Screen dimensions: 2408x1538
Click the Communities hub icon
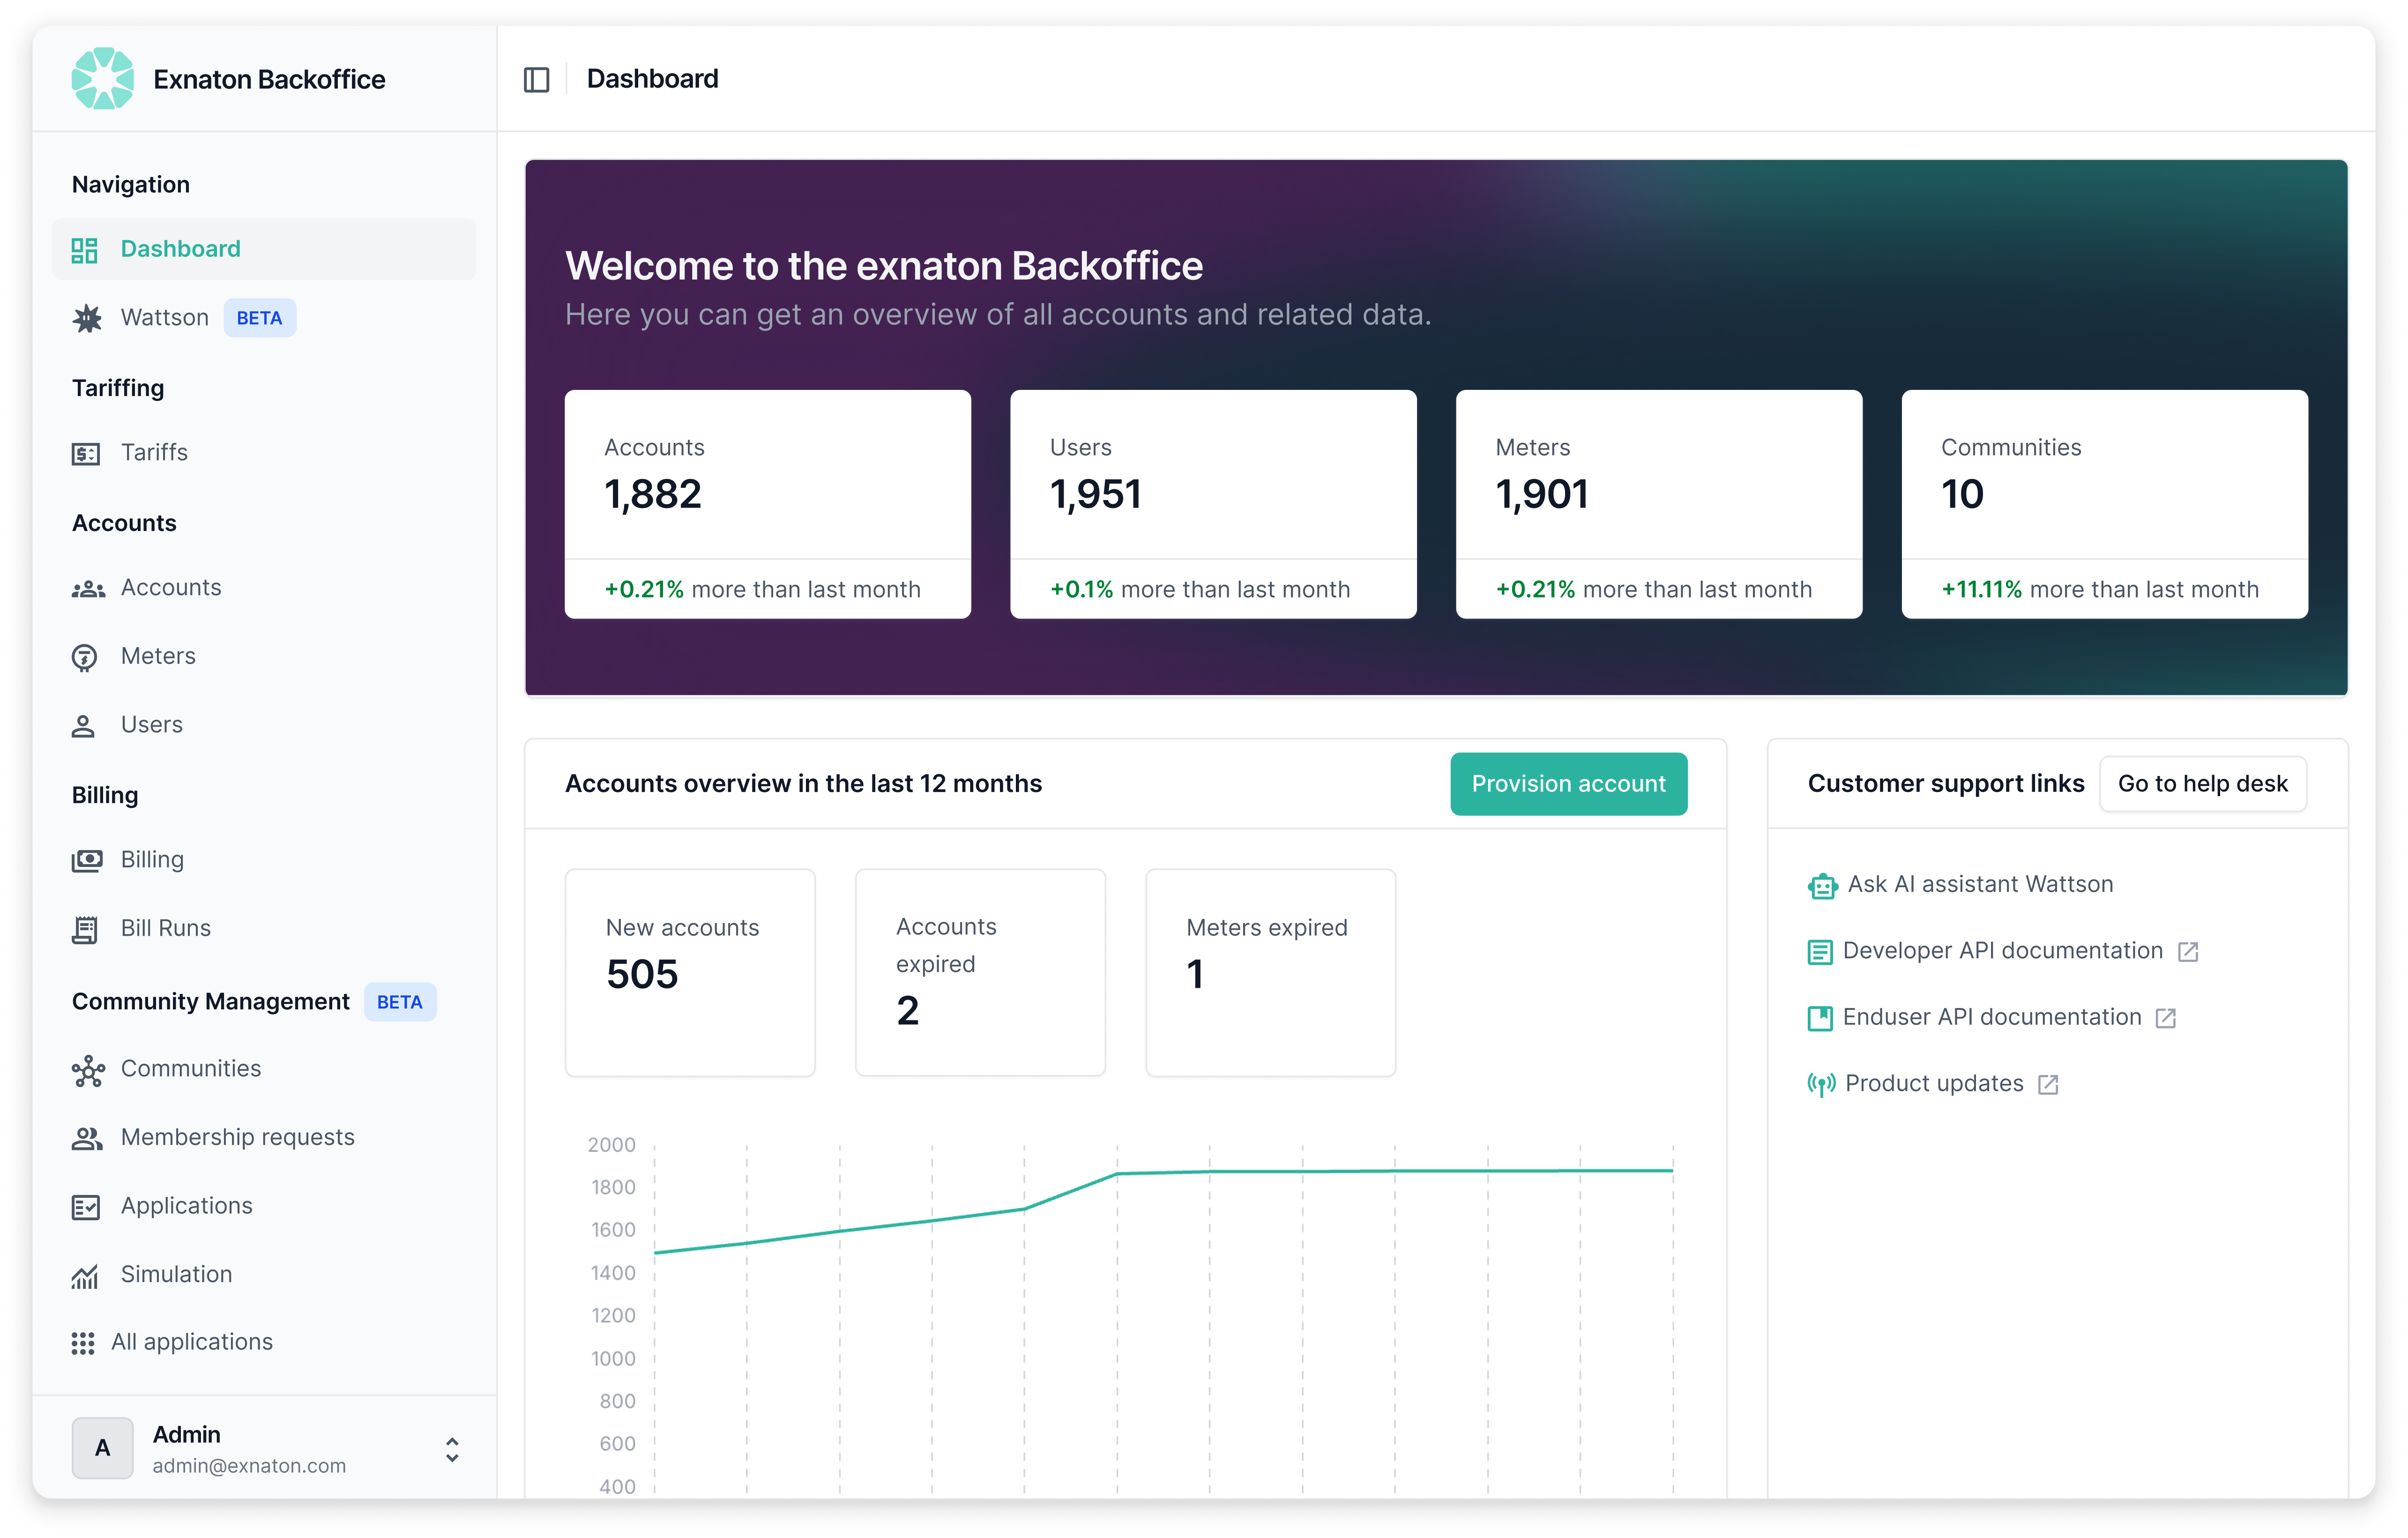[88, 1070]
